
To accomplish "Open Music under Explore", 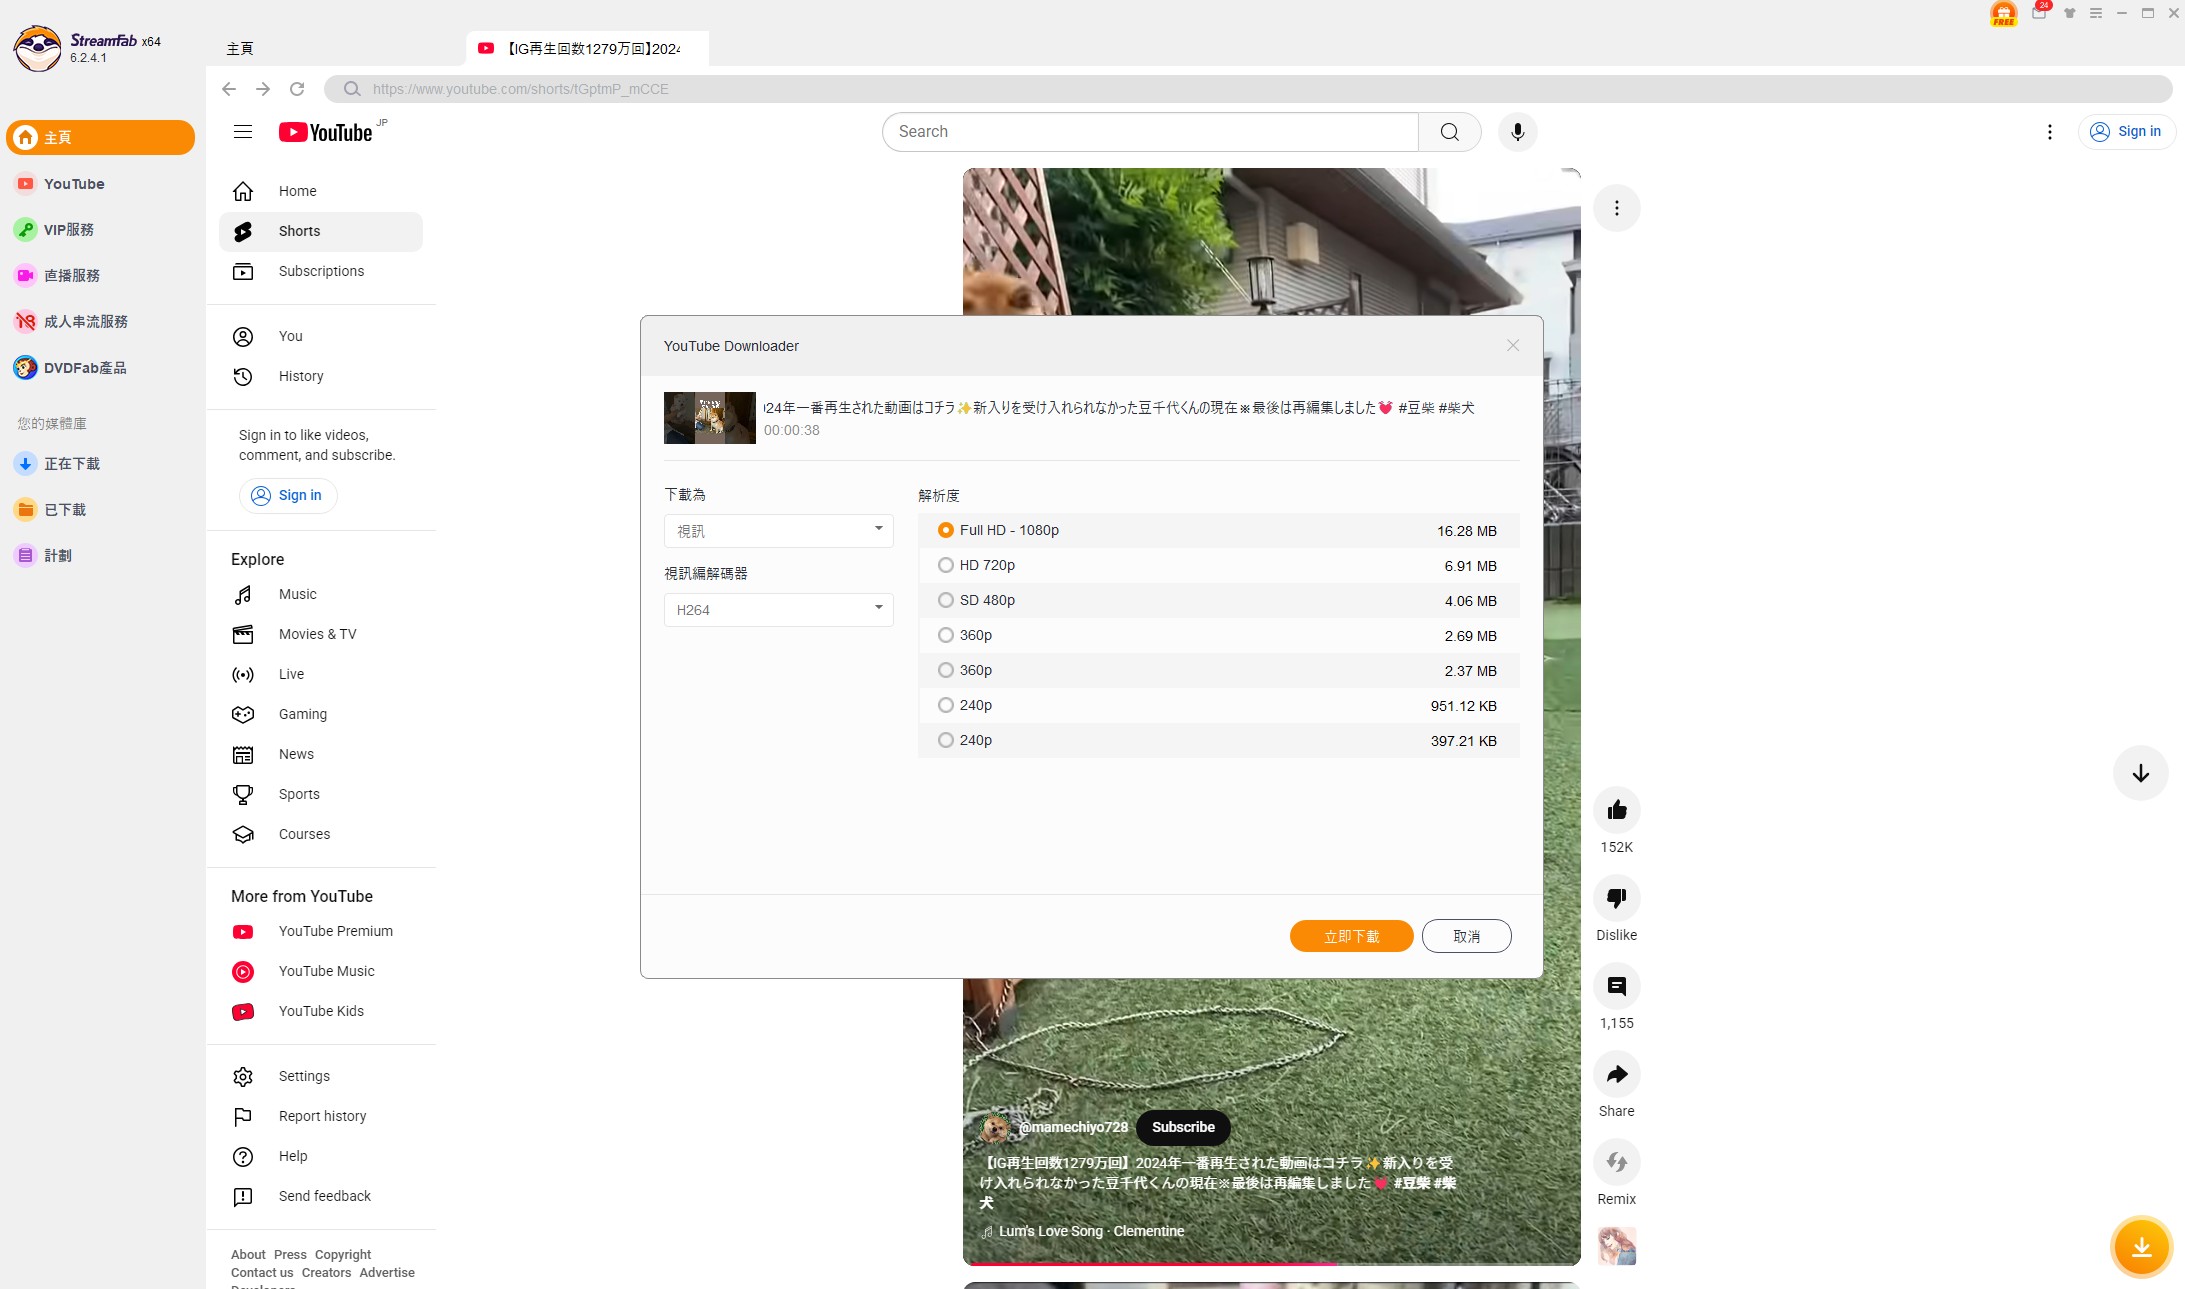I will (321, 594).
